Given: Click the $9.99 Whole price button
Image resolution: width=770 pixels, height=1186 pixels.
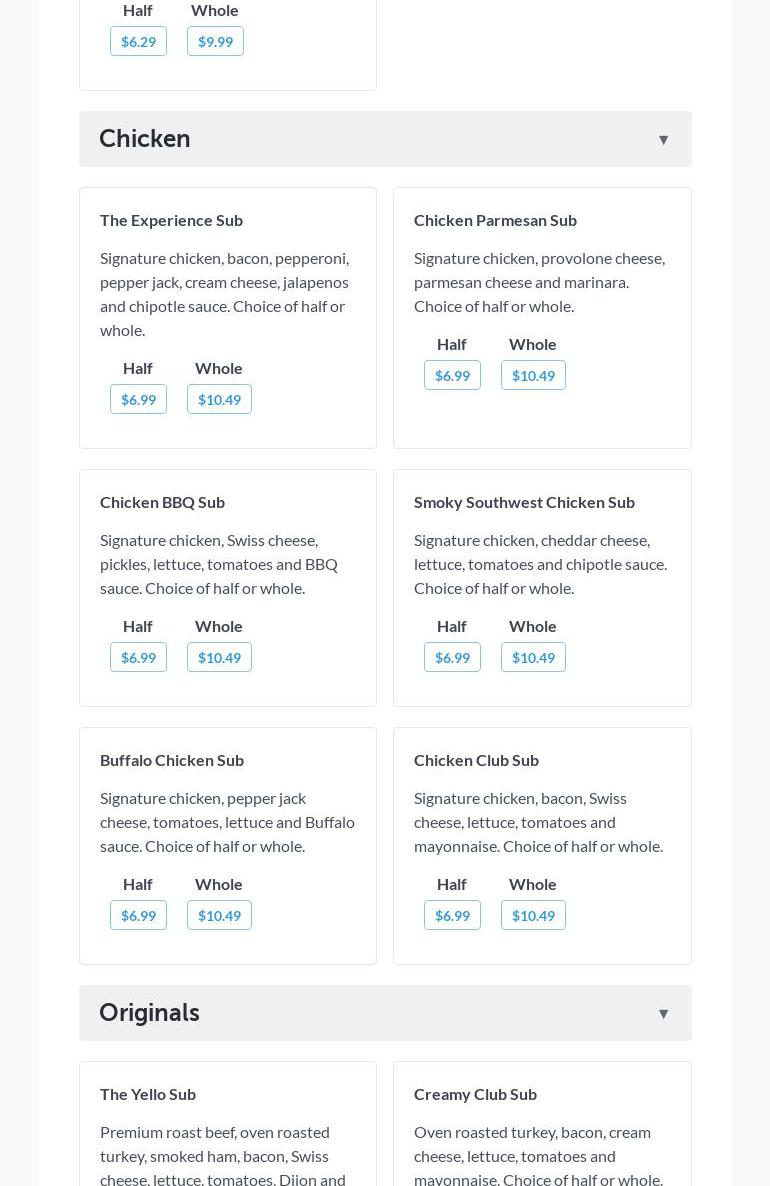Looking at the screenshot, I should [x=215, y=41].
